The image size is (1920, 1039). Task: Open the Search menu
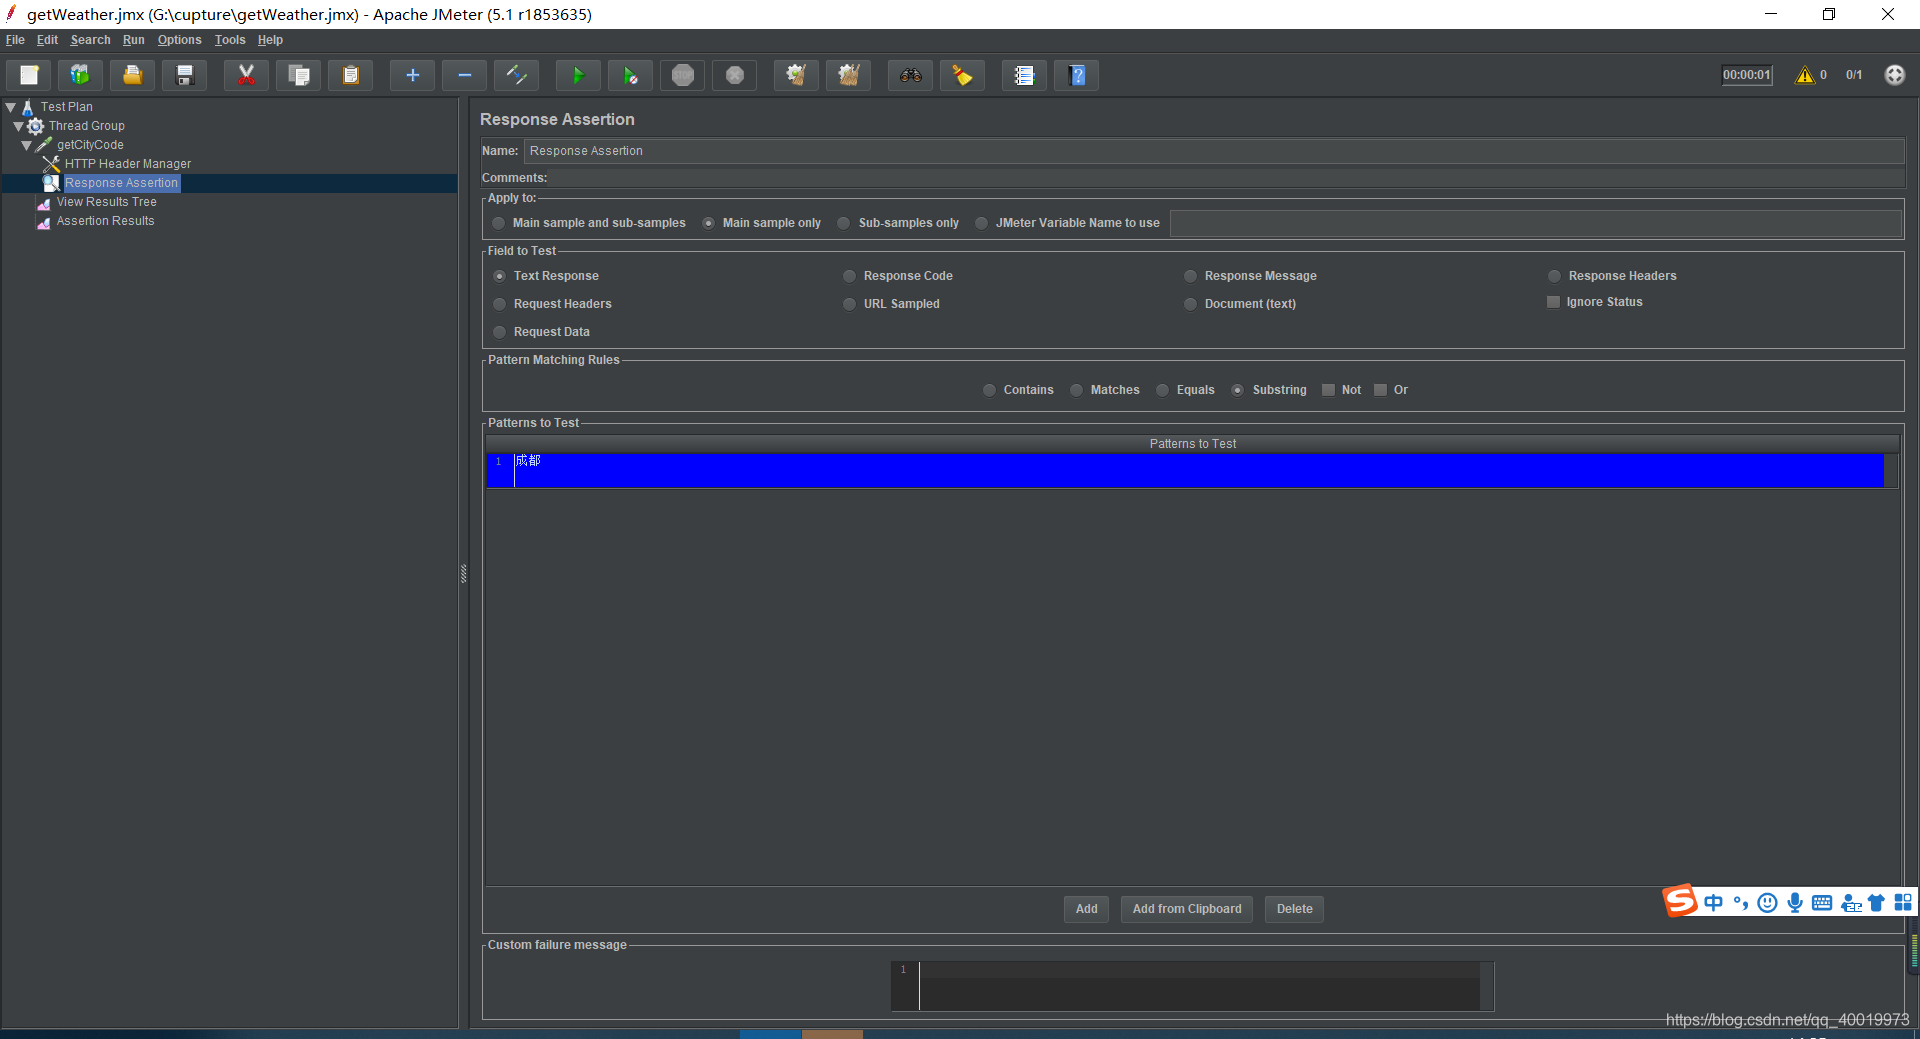point(90,40)
